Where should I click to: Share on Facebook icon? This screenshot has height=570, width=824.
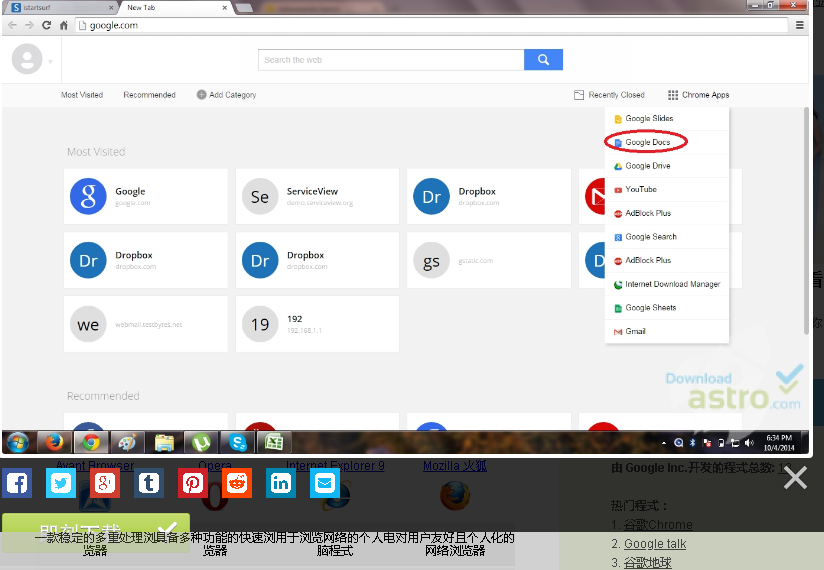[x=17, y=483]
